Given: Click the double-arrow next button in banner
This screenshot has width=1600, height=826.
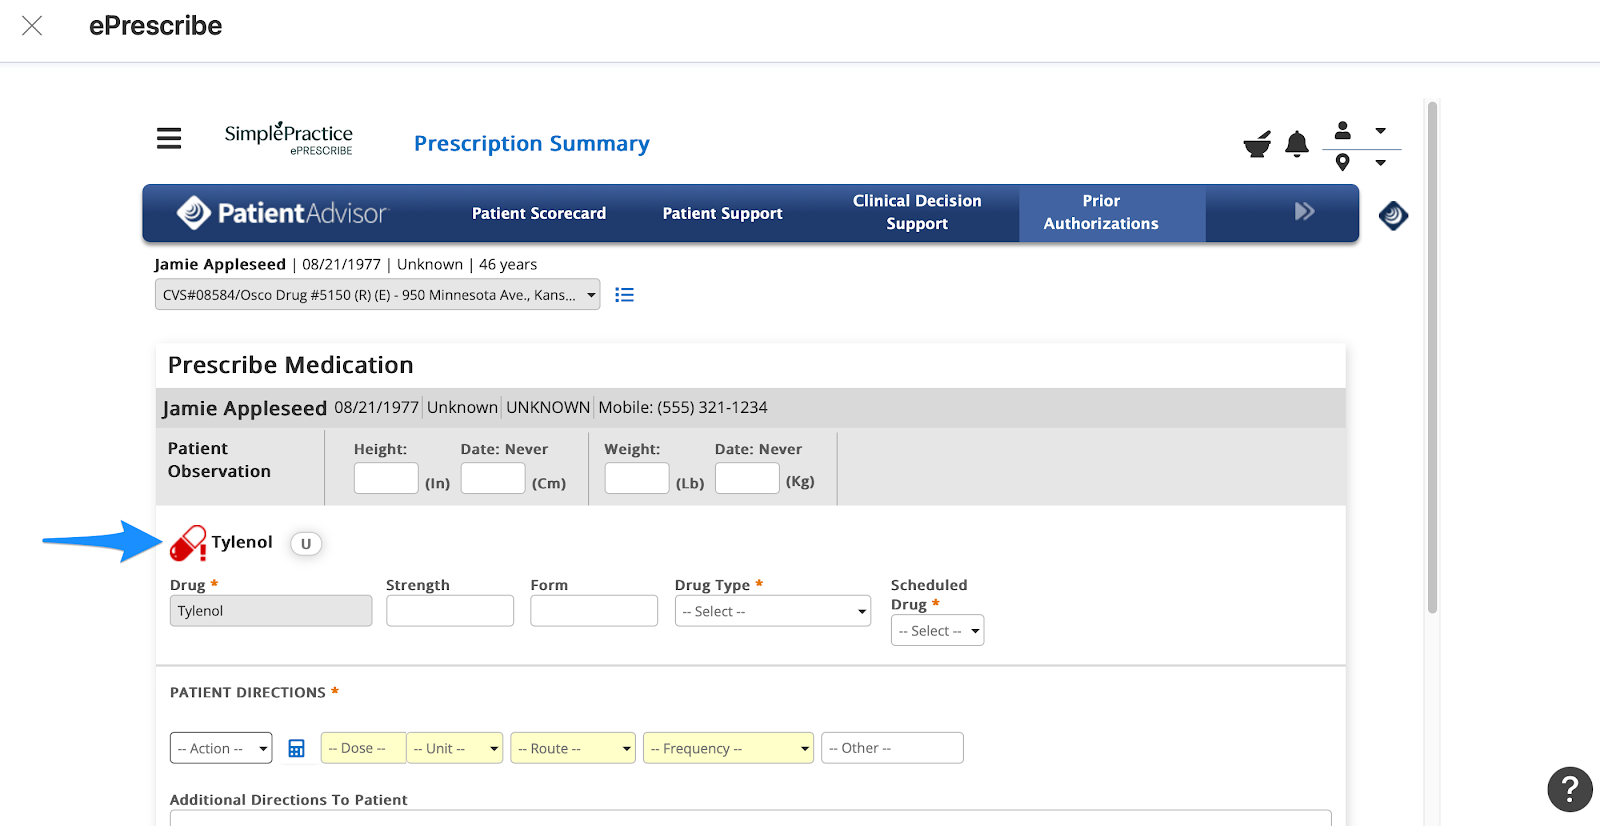Looking at the screenshot, I should (1304, 211).
